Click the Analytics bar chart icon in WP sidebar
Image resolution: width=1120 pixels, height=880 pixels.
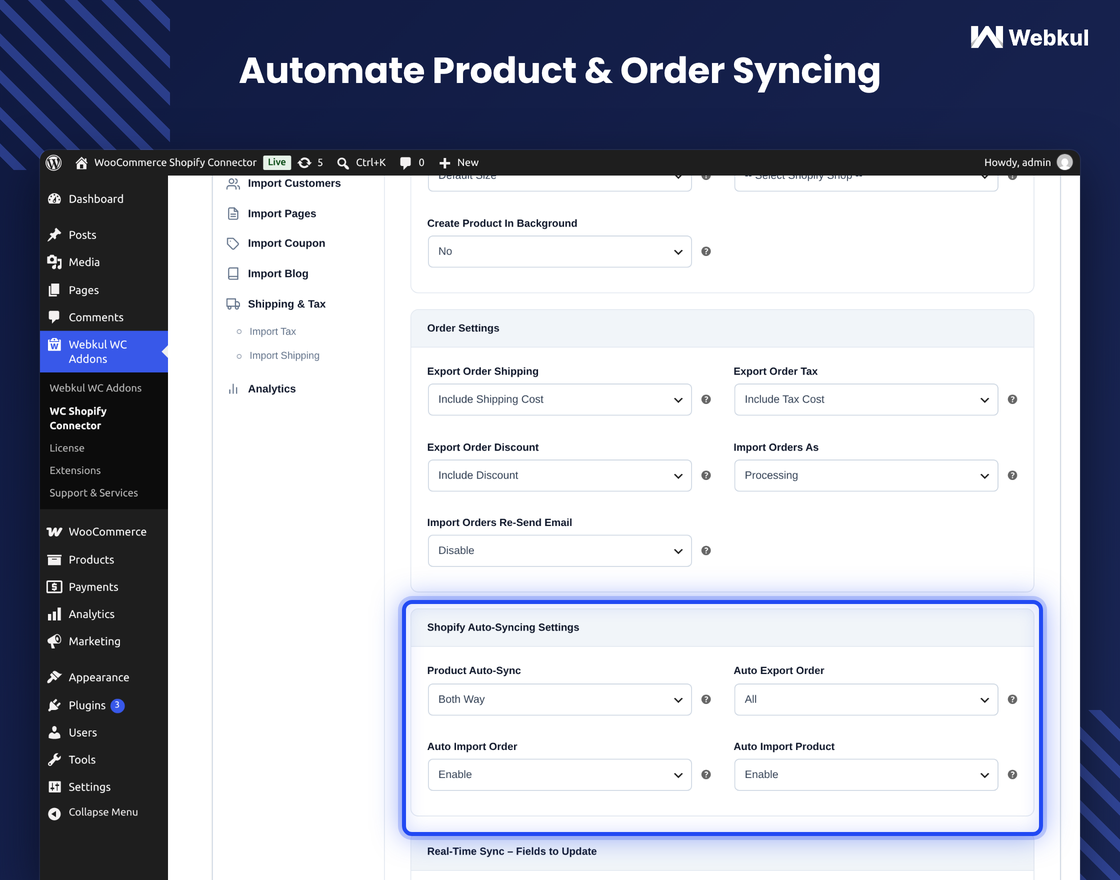tap(54, 614)
